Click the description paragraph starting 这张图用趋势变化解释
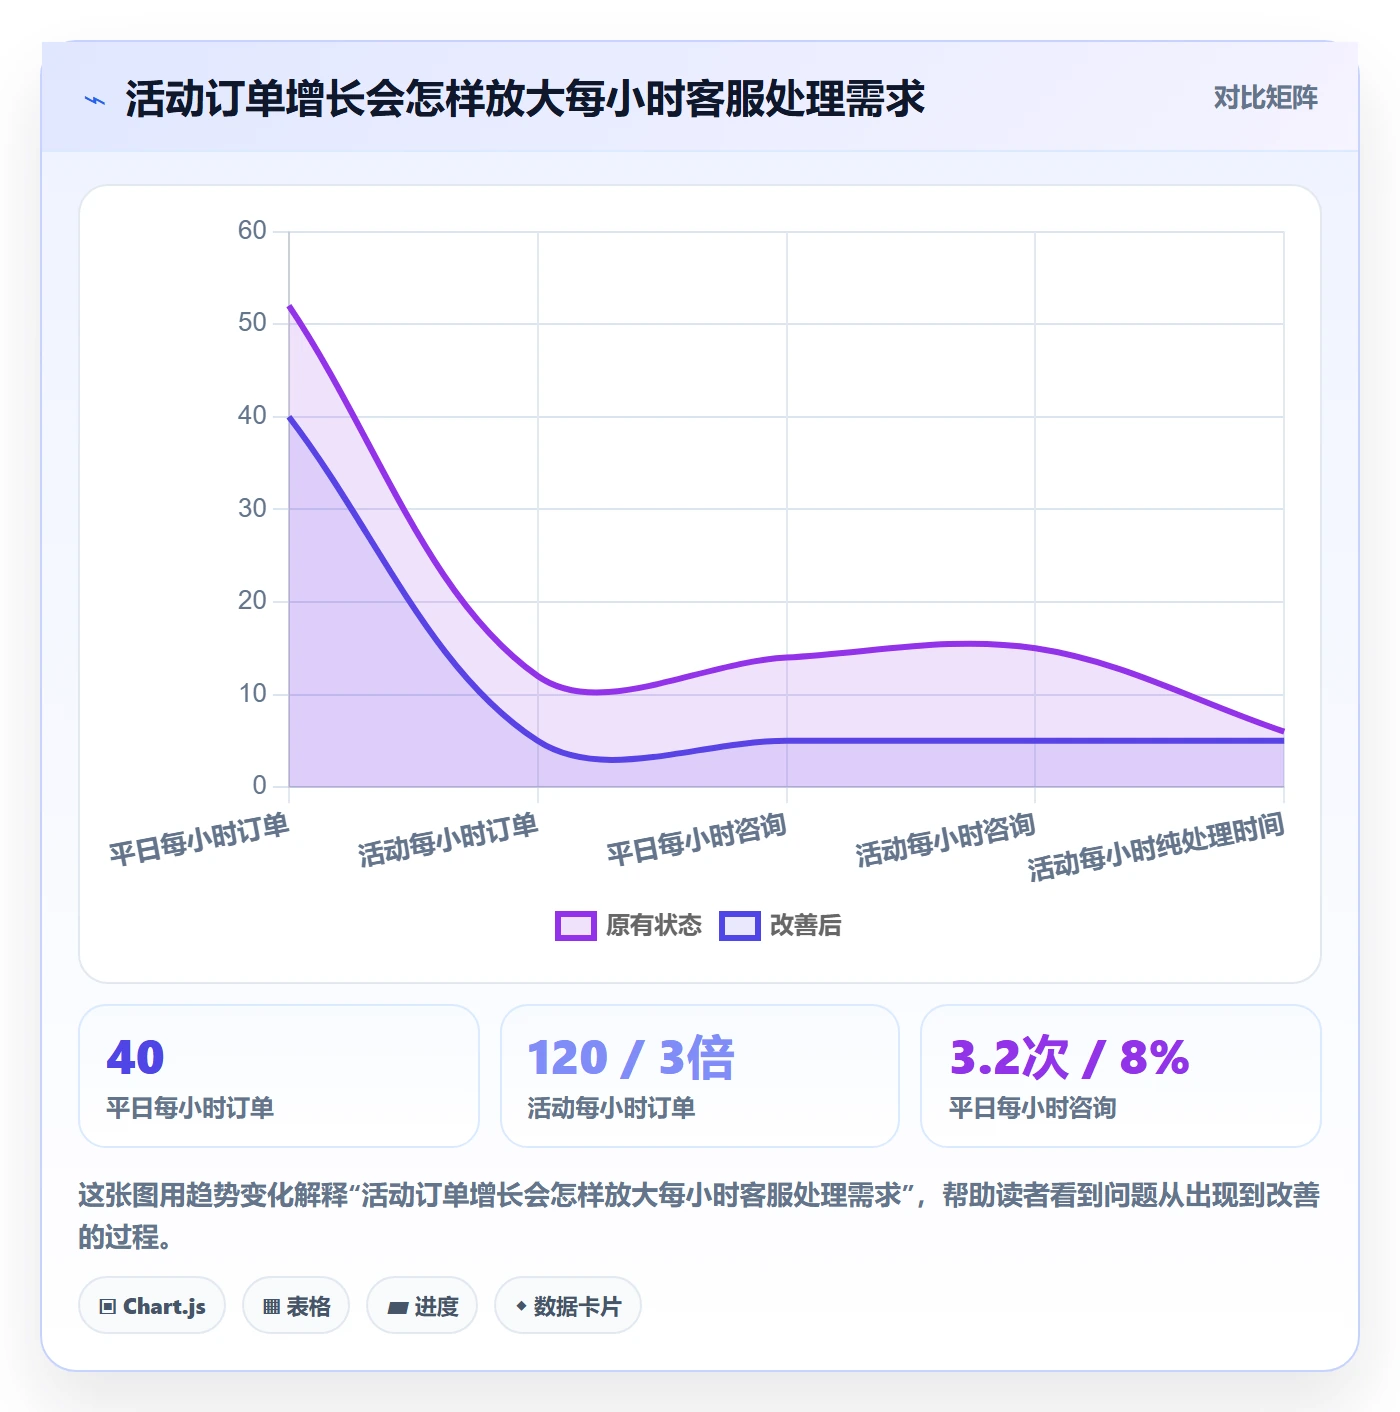 (699, 1216)
